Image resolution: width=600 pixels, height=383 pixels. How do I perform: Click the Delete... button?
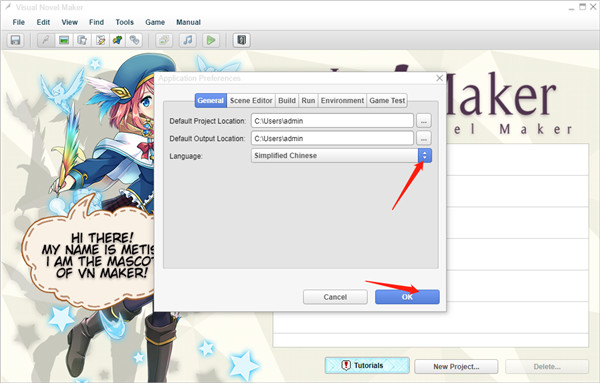547,367
